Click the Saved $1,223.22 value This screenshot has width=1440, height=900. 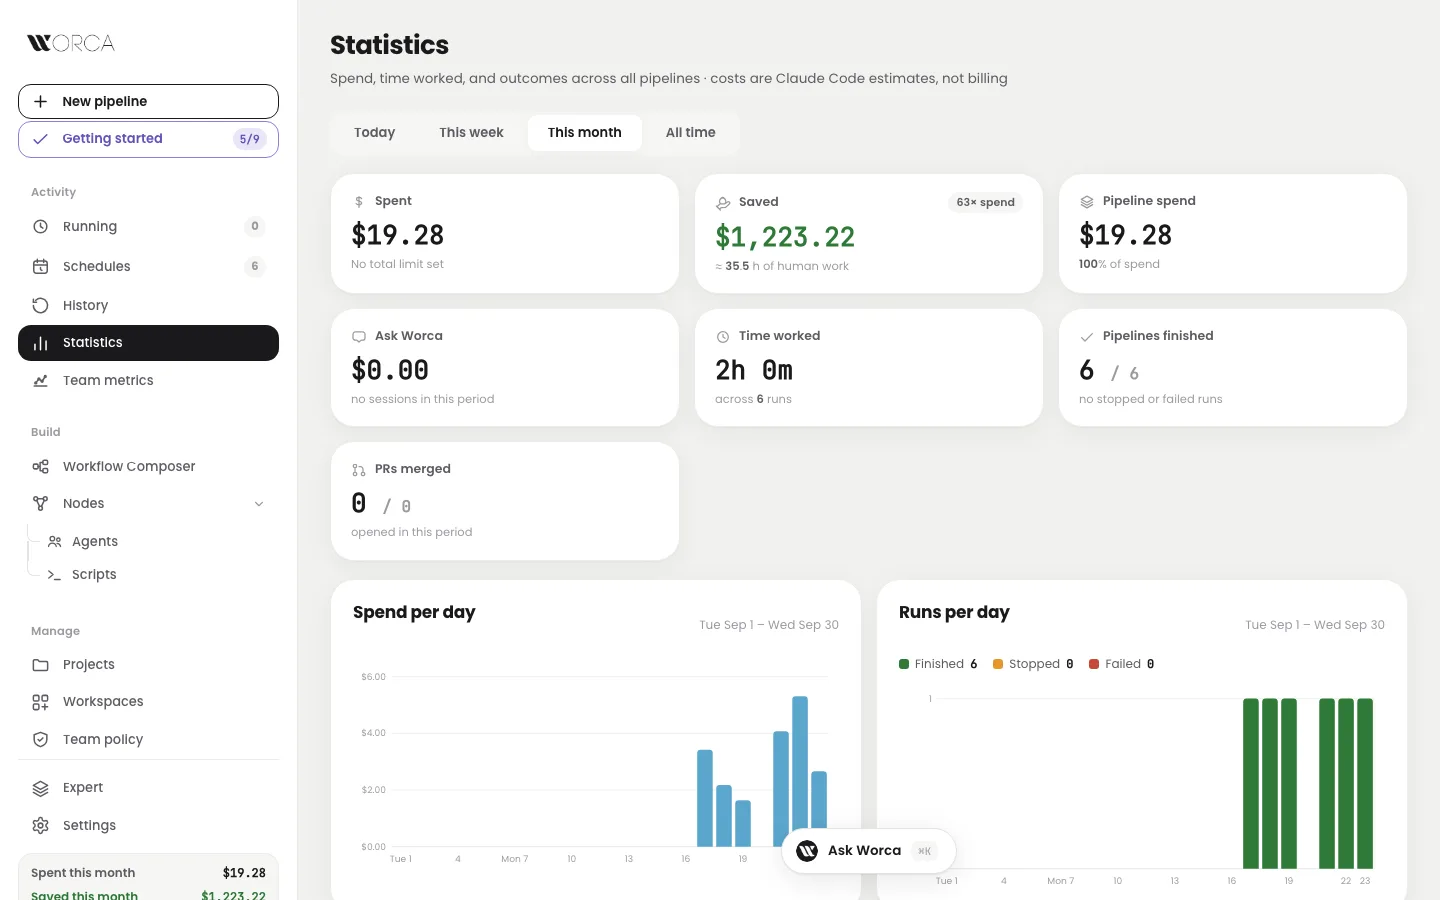[785, 237]
